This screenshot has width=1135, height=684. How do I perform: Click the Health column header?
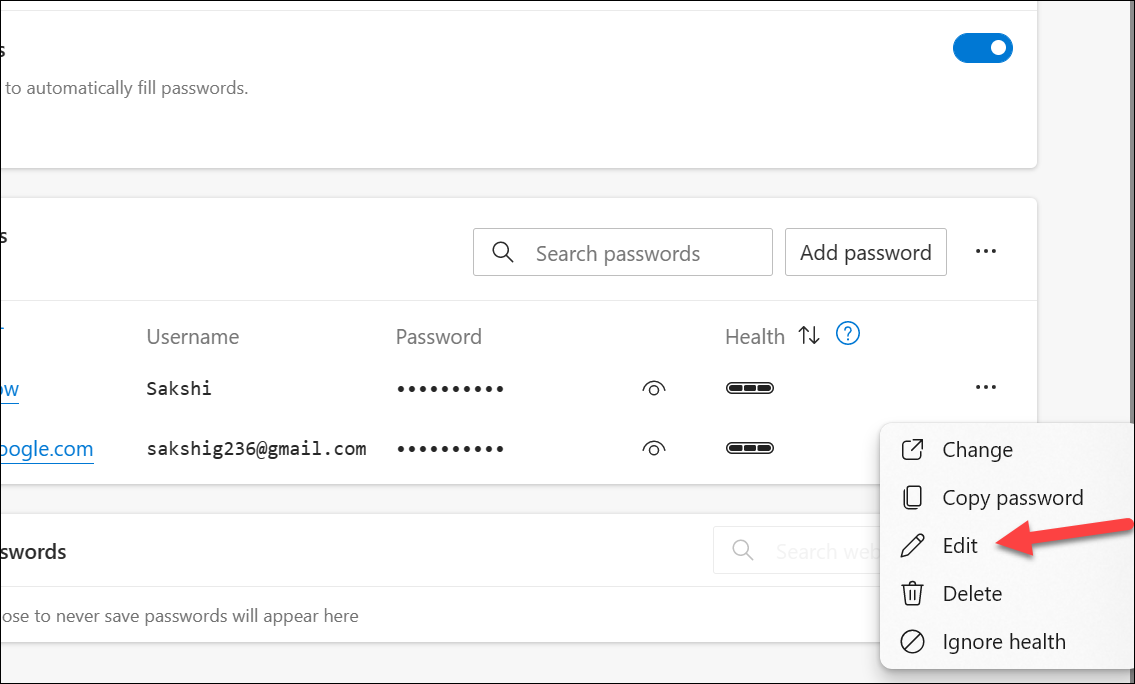tap(754, 337)
